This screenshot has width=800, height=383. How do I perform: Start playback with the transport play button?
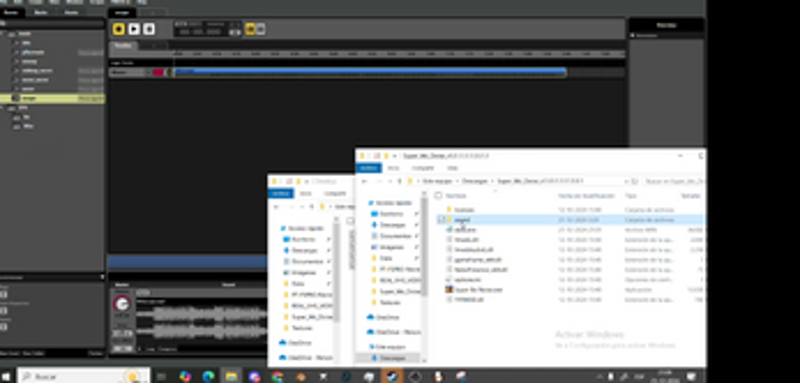point(134,29)
